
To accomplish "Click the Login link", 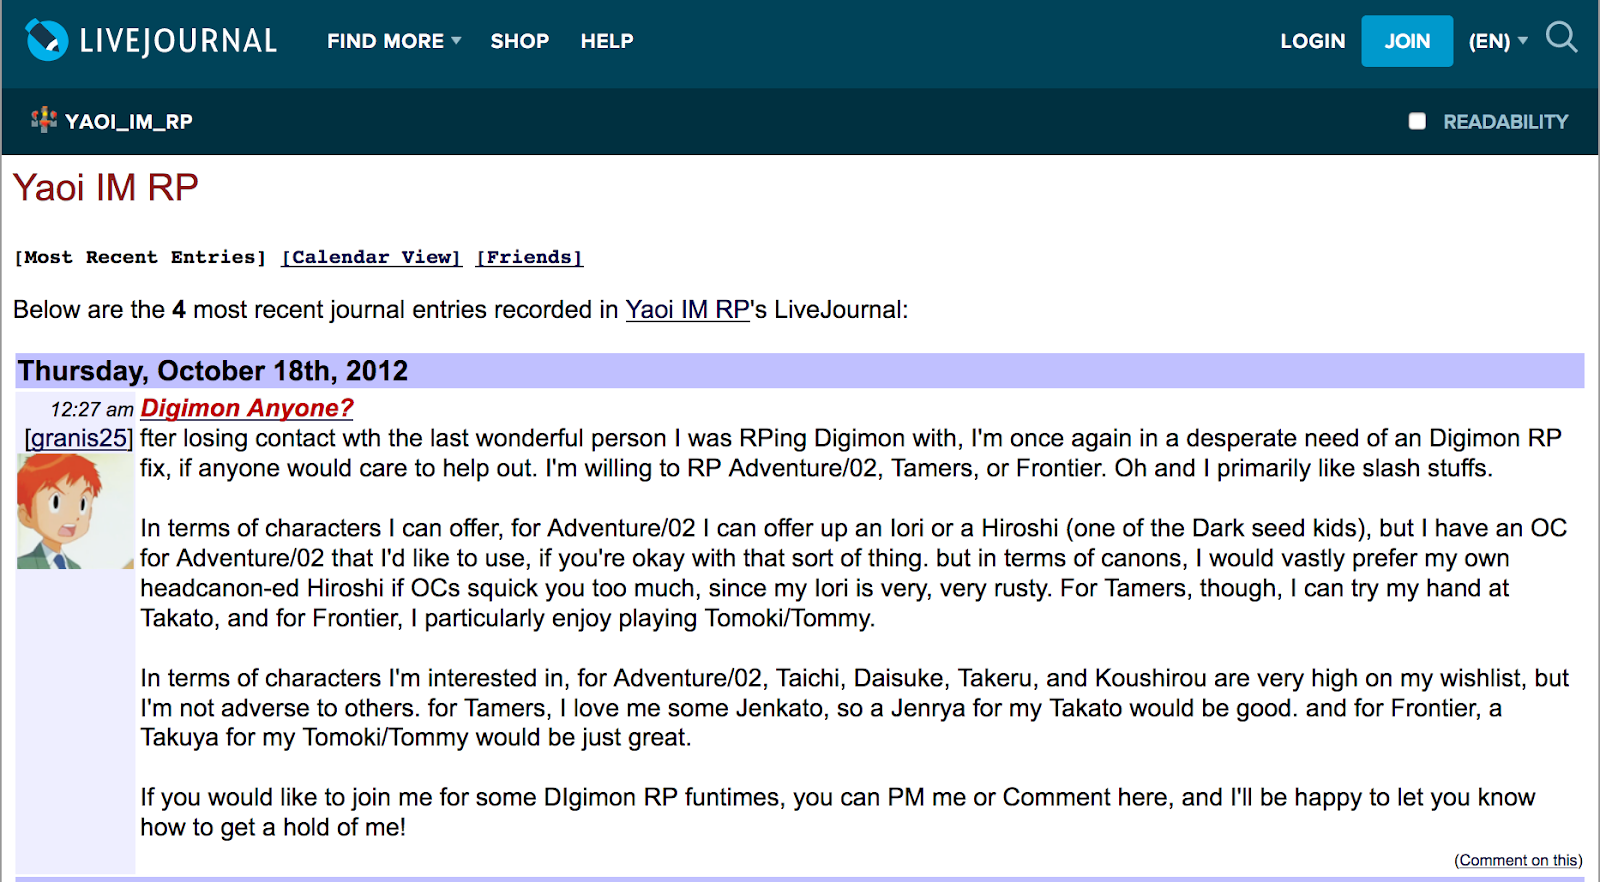I will pos(1313,41).
